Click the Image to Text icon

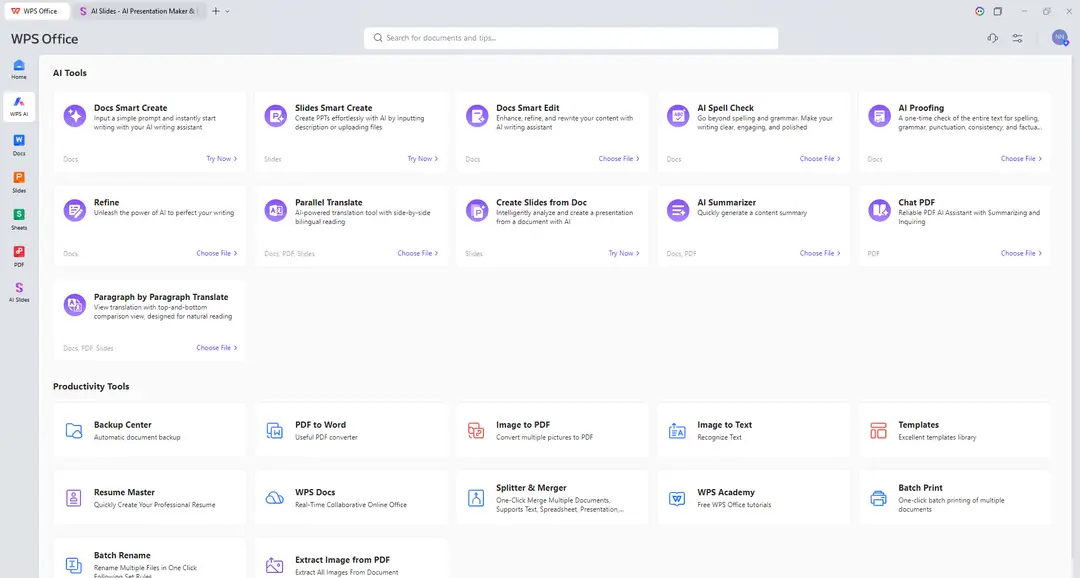pos(677,431)
